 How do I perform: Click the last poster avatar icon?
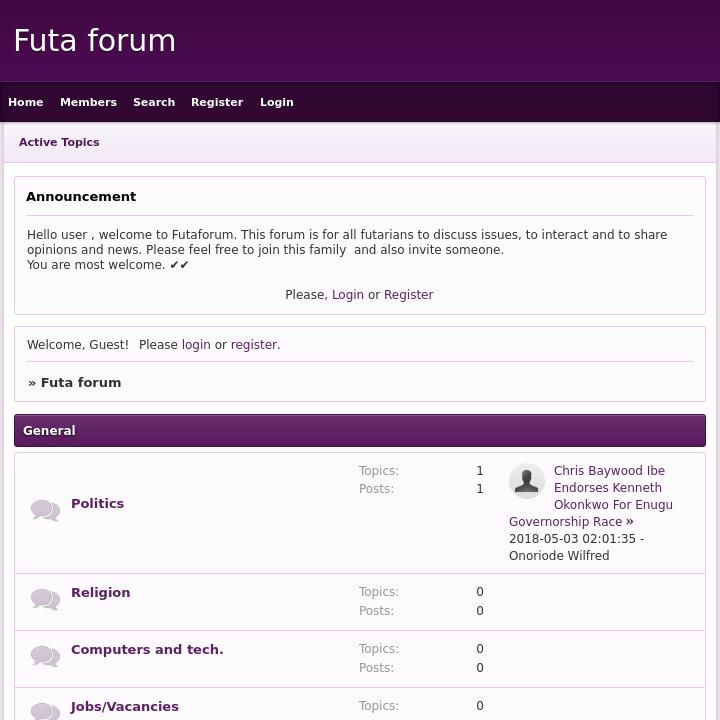pyautogui.click(x=527, y=481)
